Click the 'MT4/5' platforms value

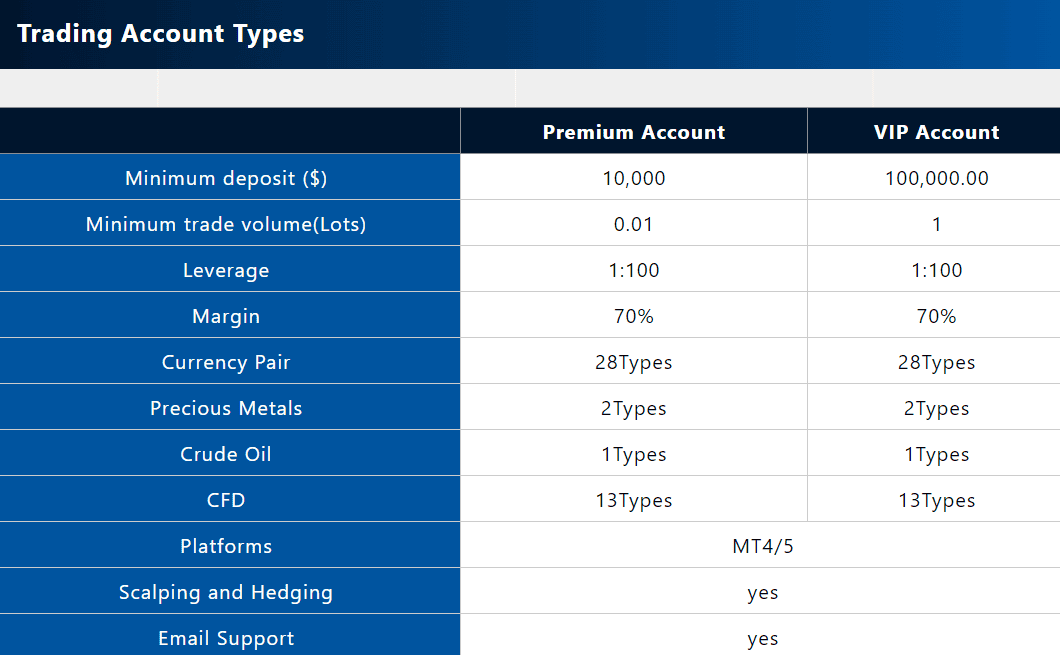tap(763, 546)
